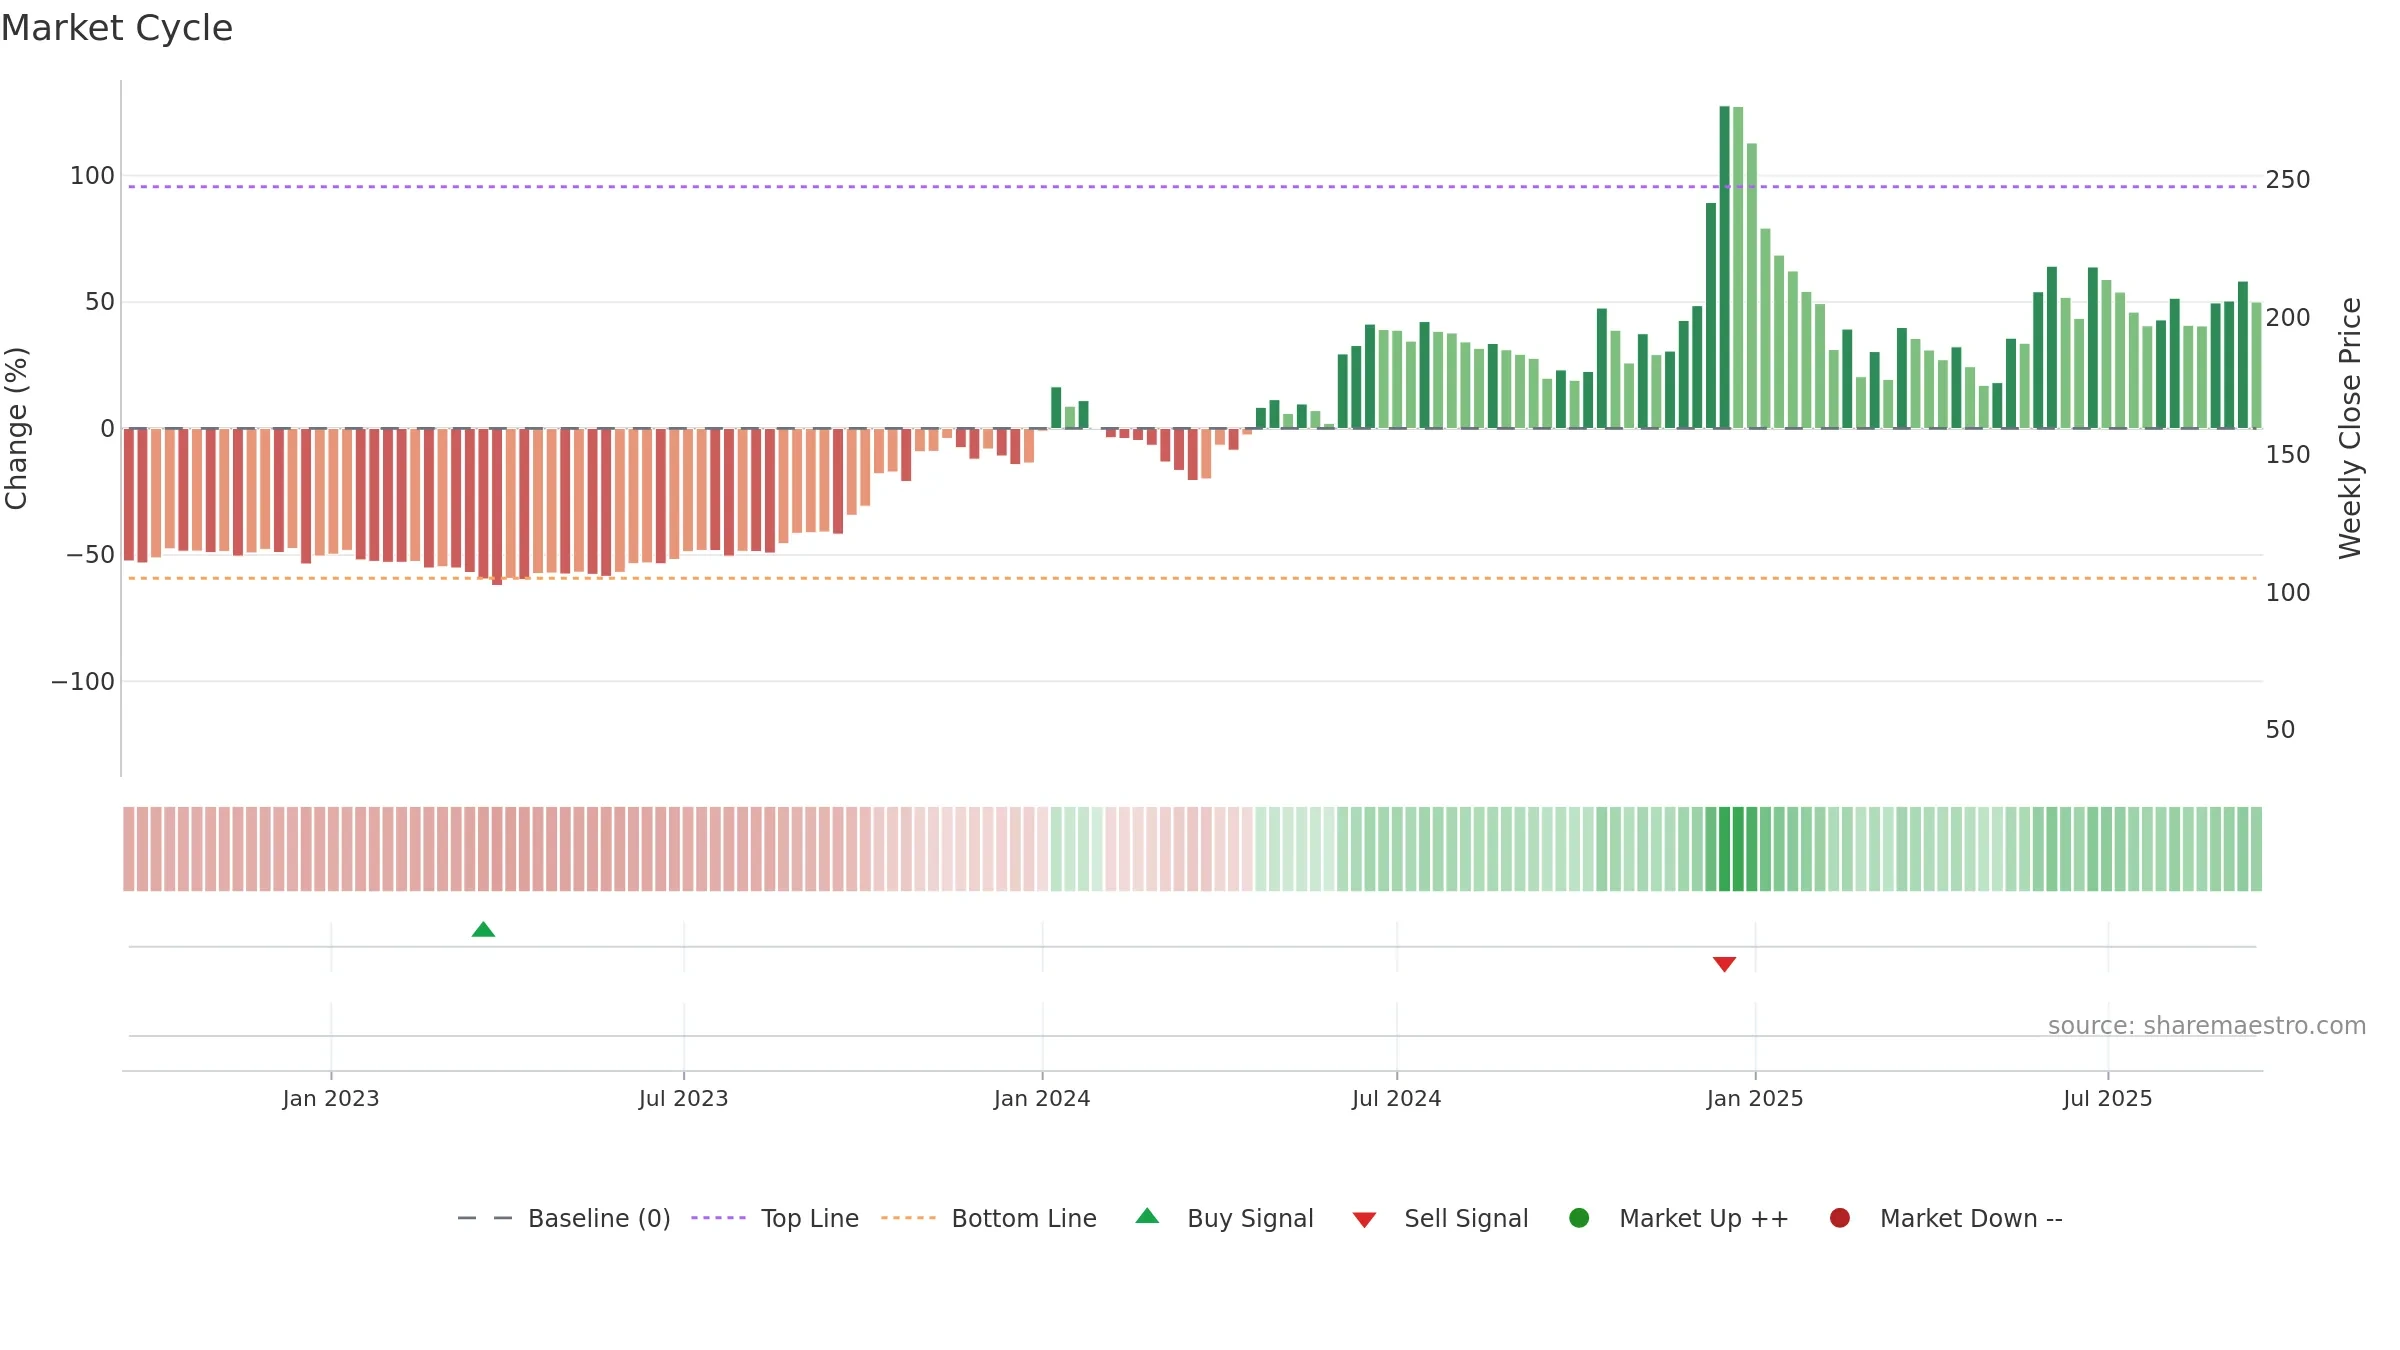Image resolution: width=2400 pixels, height=1350 pixels.
Task: Click the gray dashed baseline sample in legend
Action: pos(485,1218)
